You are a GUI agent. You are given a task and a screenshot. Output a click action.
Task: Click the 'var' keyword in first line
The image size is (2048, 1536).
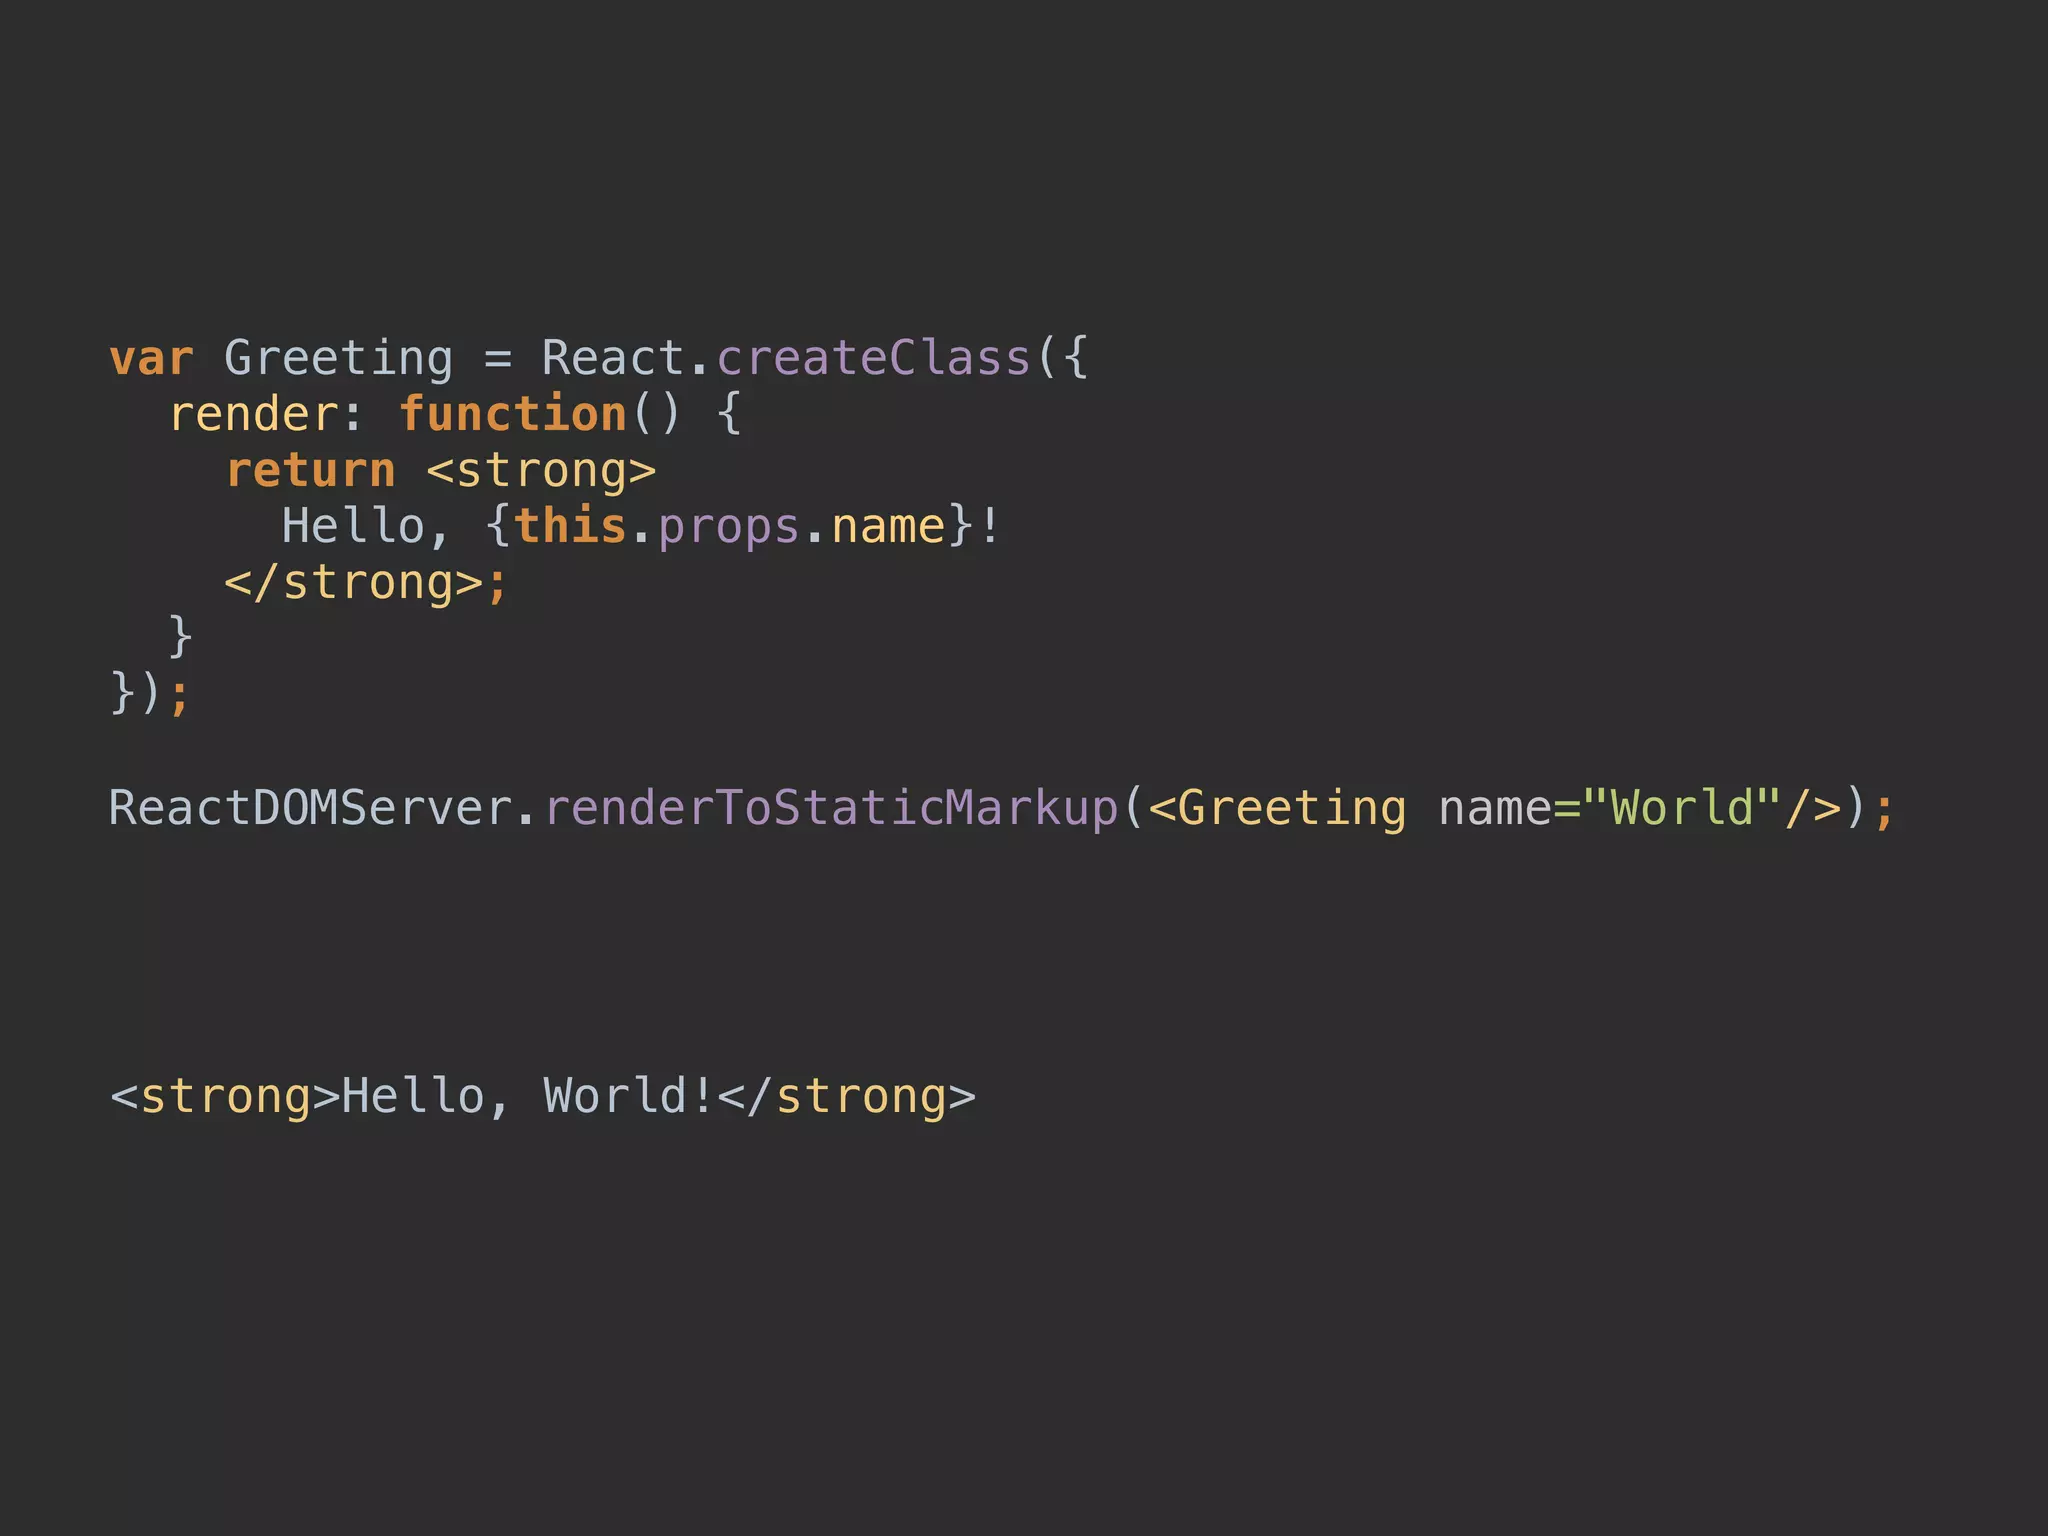151,359
